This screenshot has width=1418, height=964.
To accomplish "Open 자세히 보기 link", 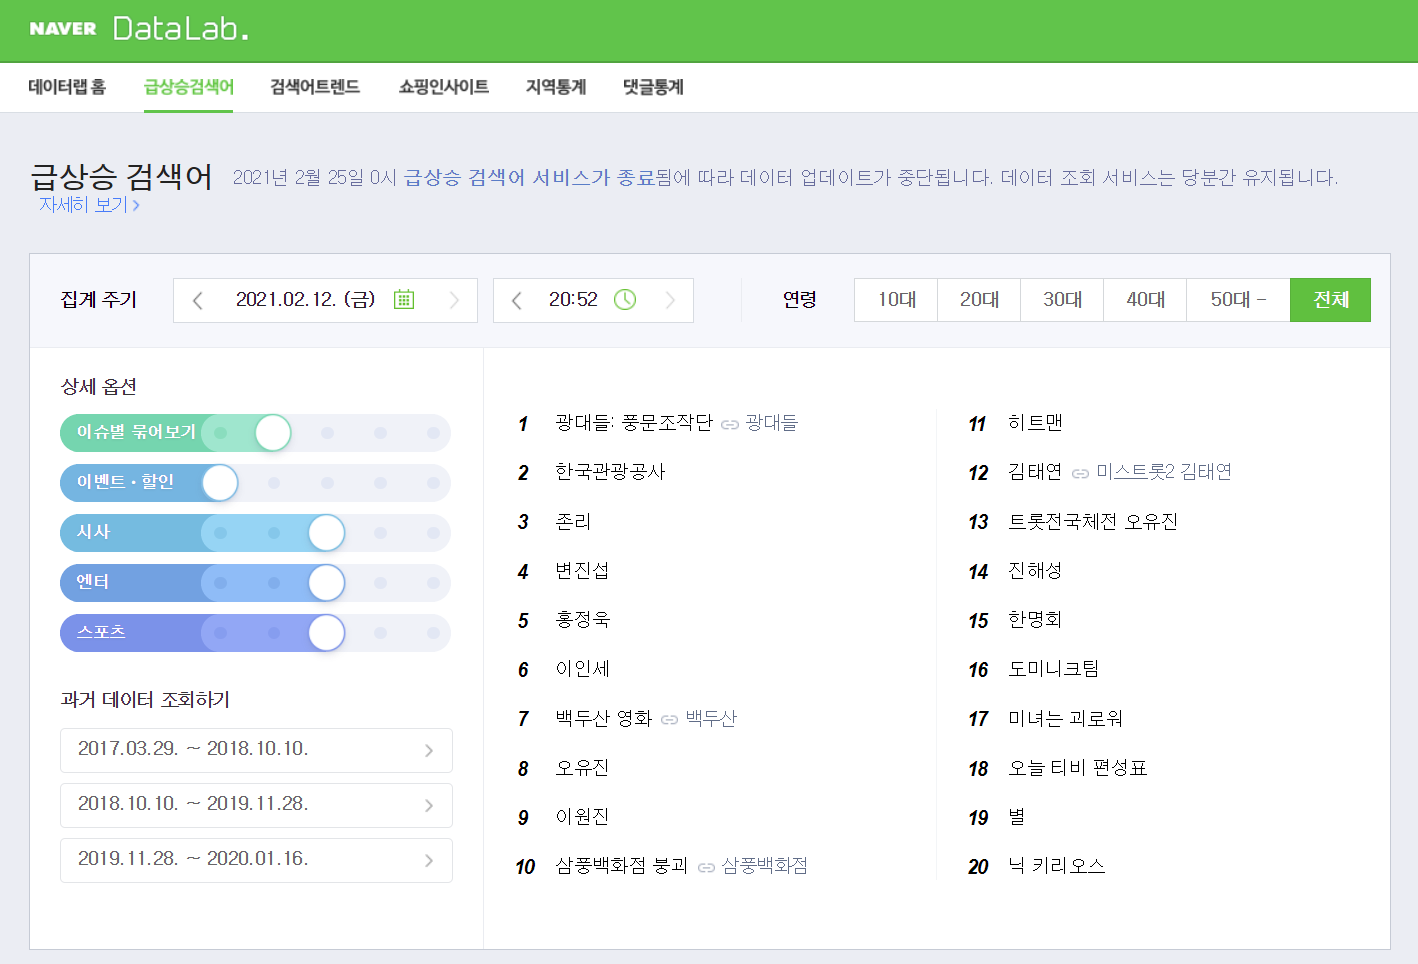I will click(89, 205).
